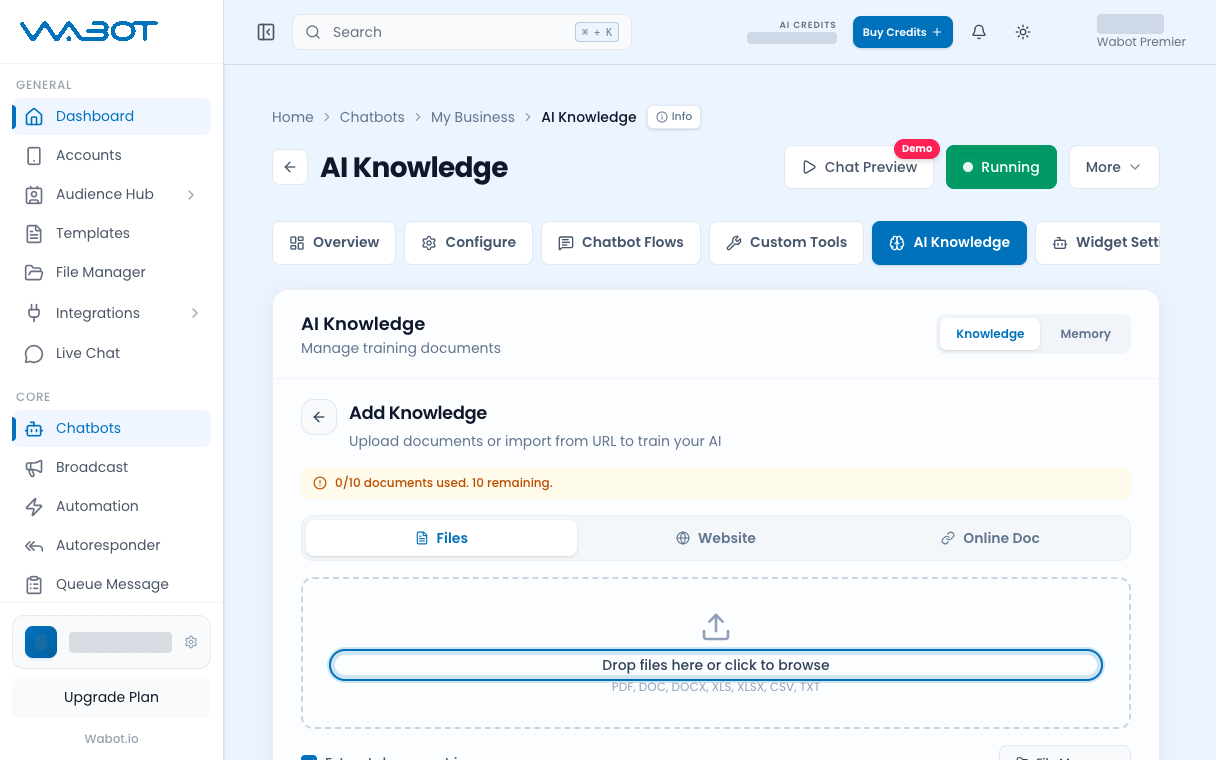Open Queue Message section
The height and width of the screenshot is (760, 1216).
(111, 584)
